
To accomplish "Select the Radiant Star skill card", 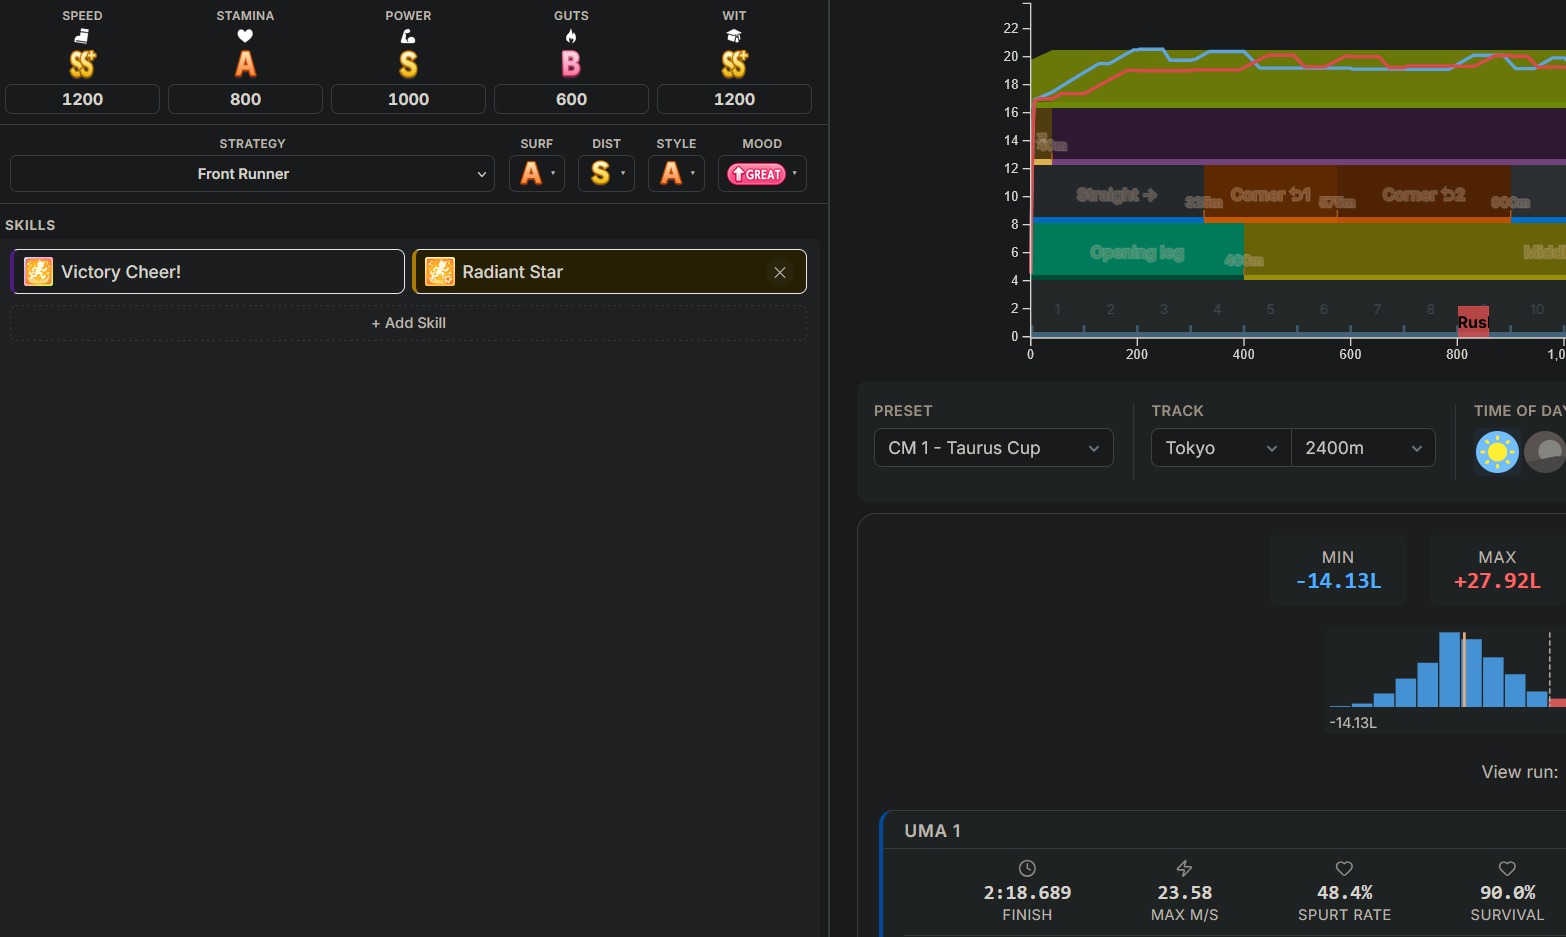I will (609, 271).
